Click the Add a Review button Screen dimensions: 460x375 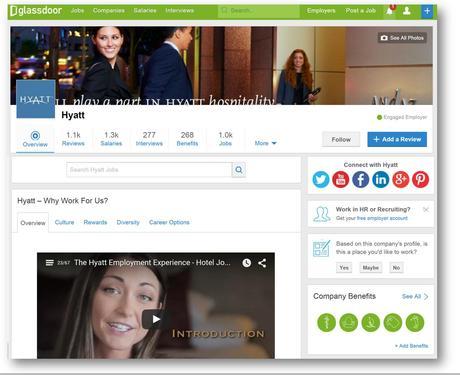click(x=397, y=139)
